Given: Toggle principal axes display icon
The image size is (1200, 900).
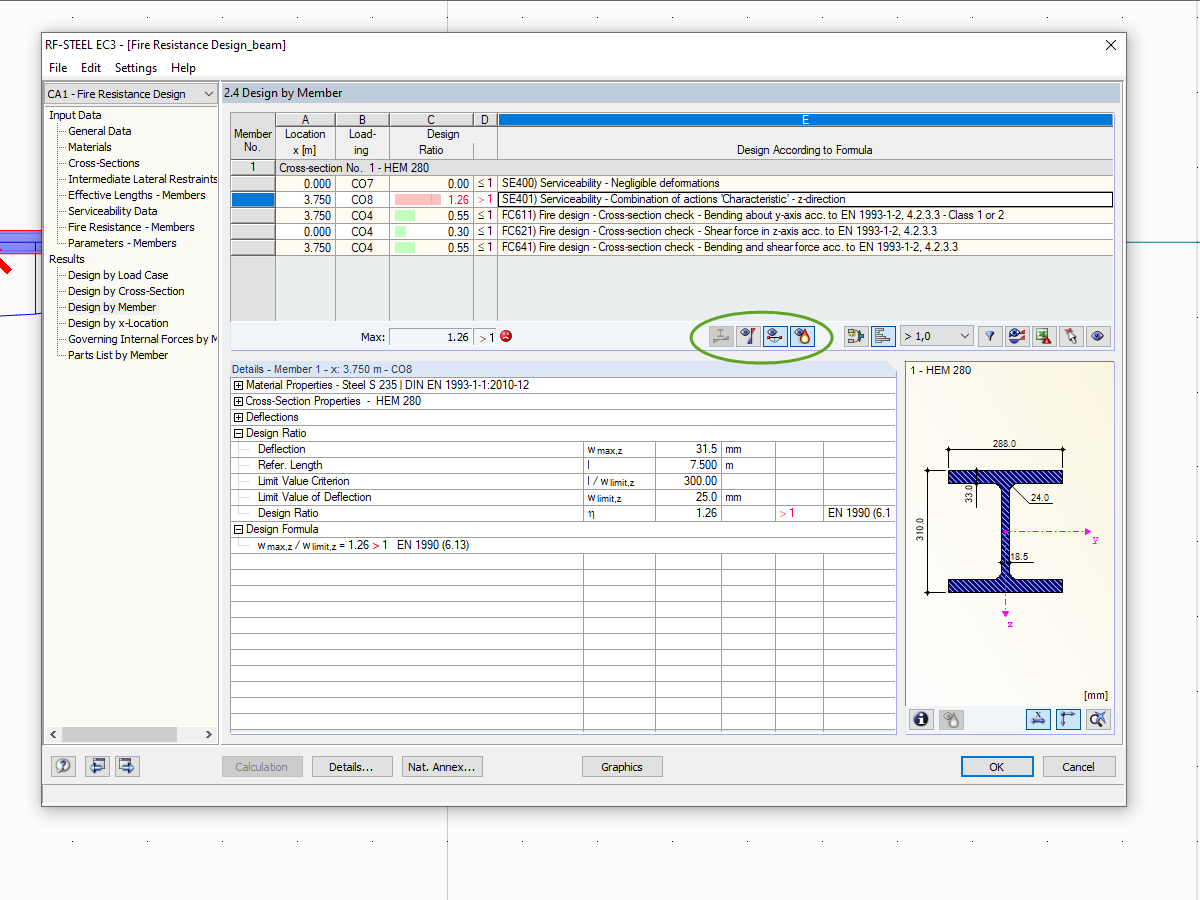Looking at the screenshot, I should pos(1068,719).
